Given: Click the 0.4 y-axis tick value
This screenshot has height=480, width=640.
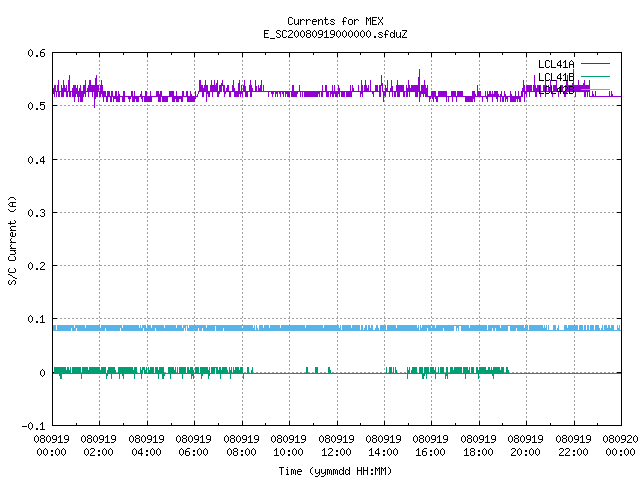Looking at the screenshot, I should (x=36, y=160).
